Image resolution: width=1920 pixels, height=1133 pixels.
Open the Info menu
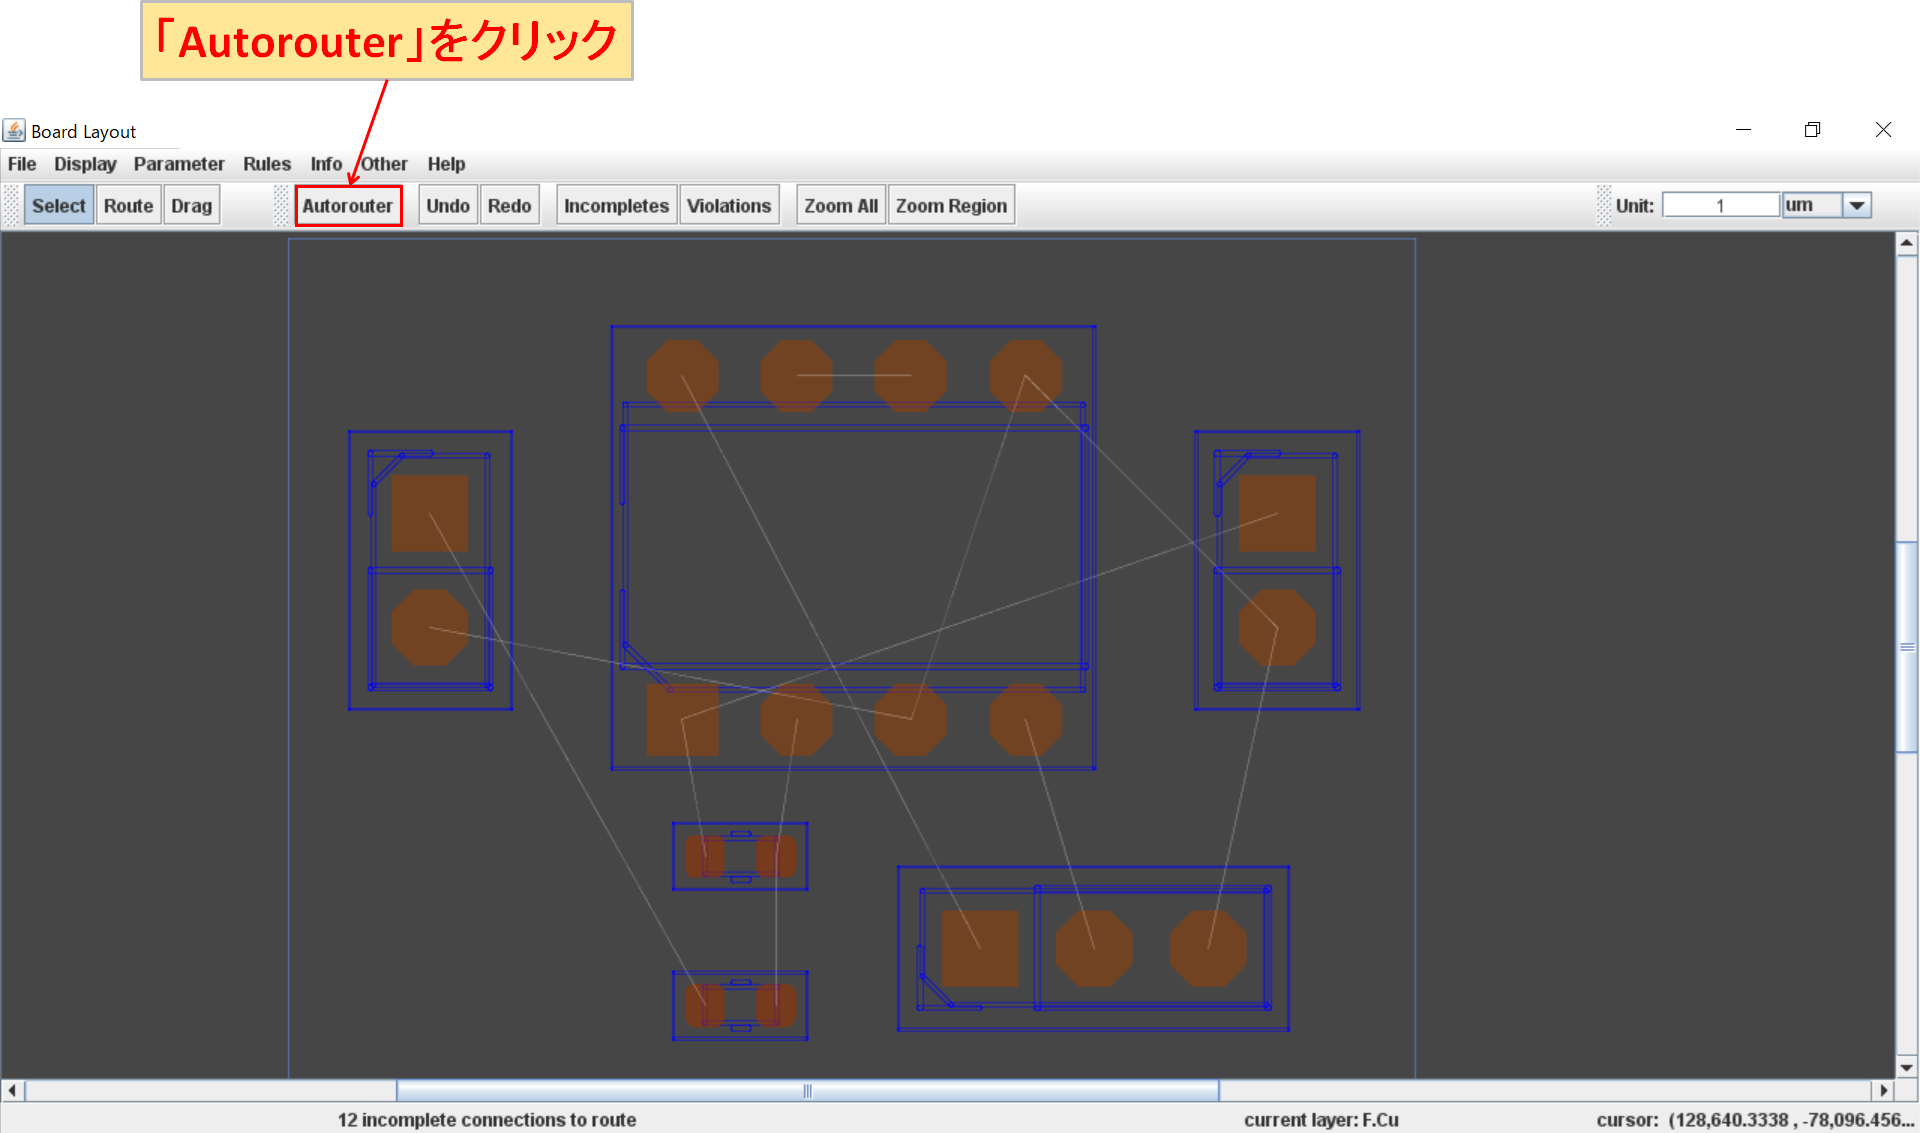click(325, 164)
